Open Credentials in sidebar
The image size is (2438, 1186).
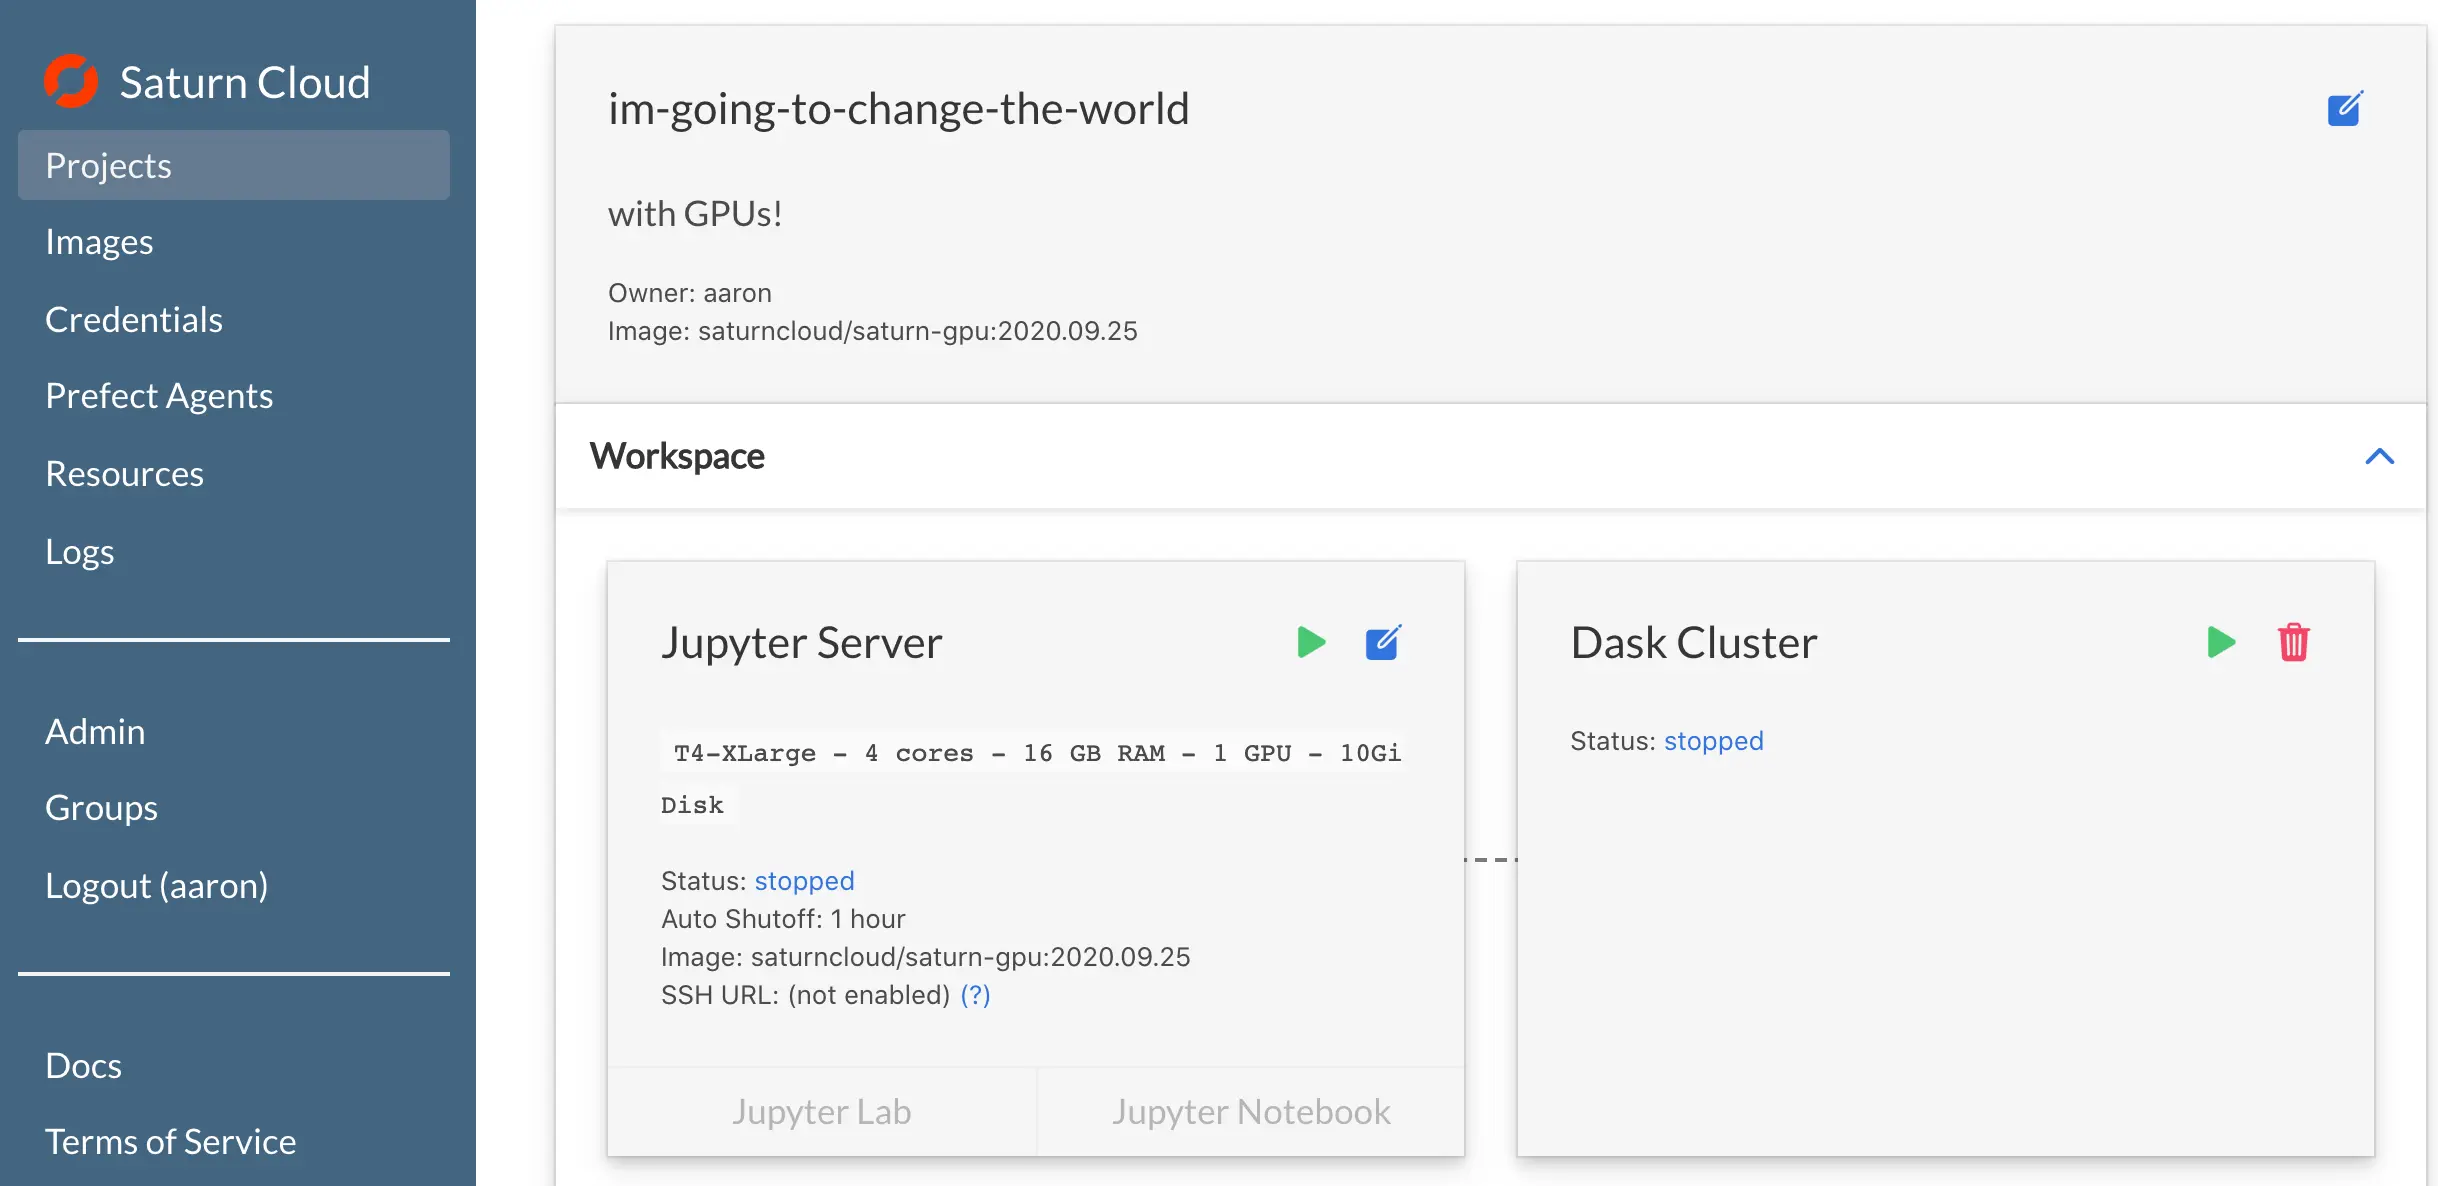click(134, 320)
